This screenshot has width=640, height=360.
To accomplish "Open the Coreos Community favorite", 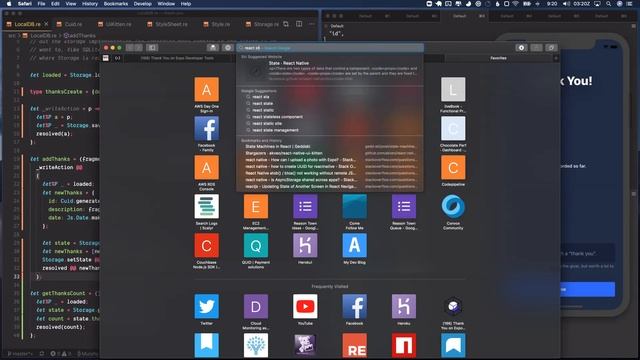I will (453, 207).
